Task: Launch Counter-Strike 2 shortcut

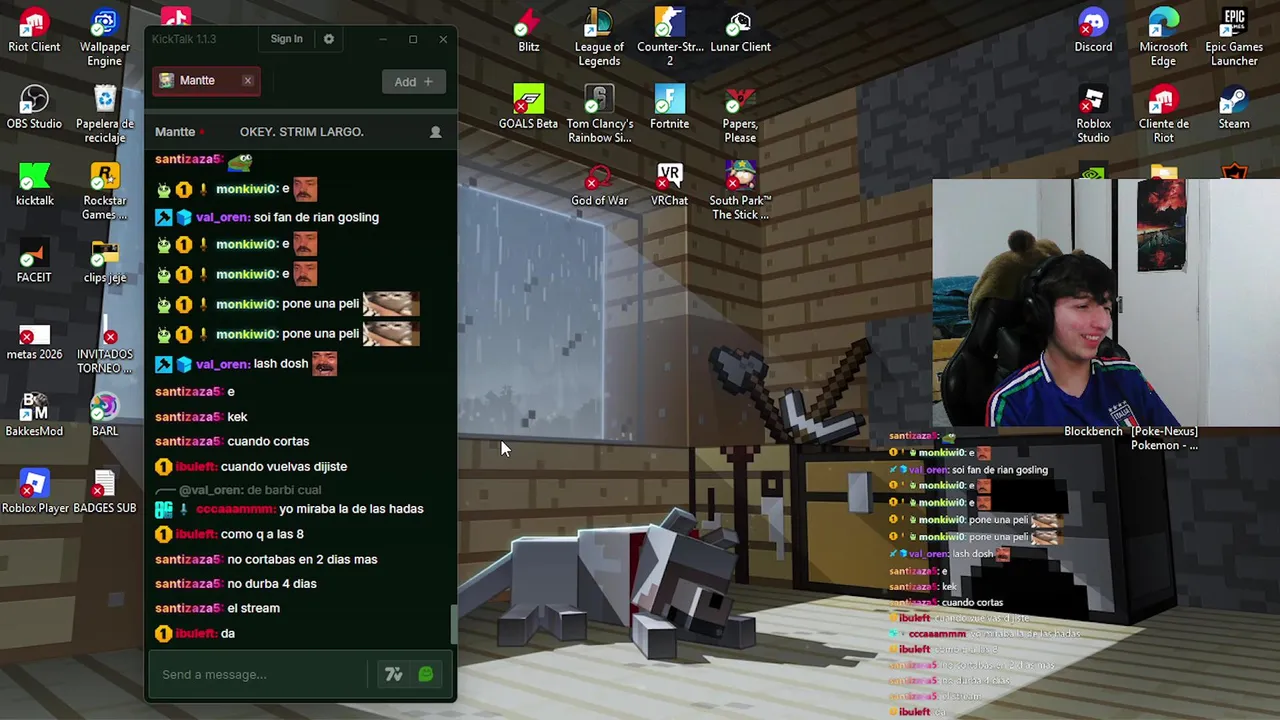Action: 670,37
